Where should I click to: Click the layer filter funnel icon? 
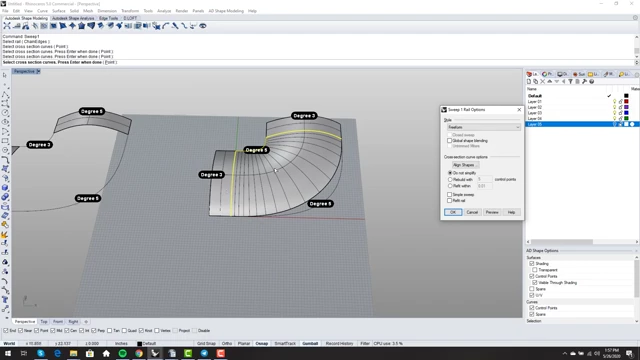(570, 82)
